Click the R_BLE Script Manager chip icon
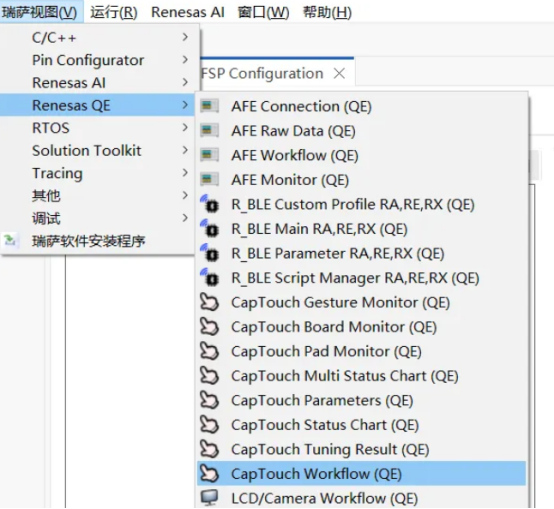The height and width of the screenshot is (509, 554). (210, 277)
